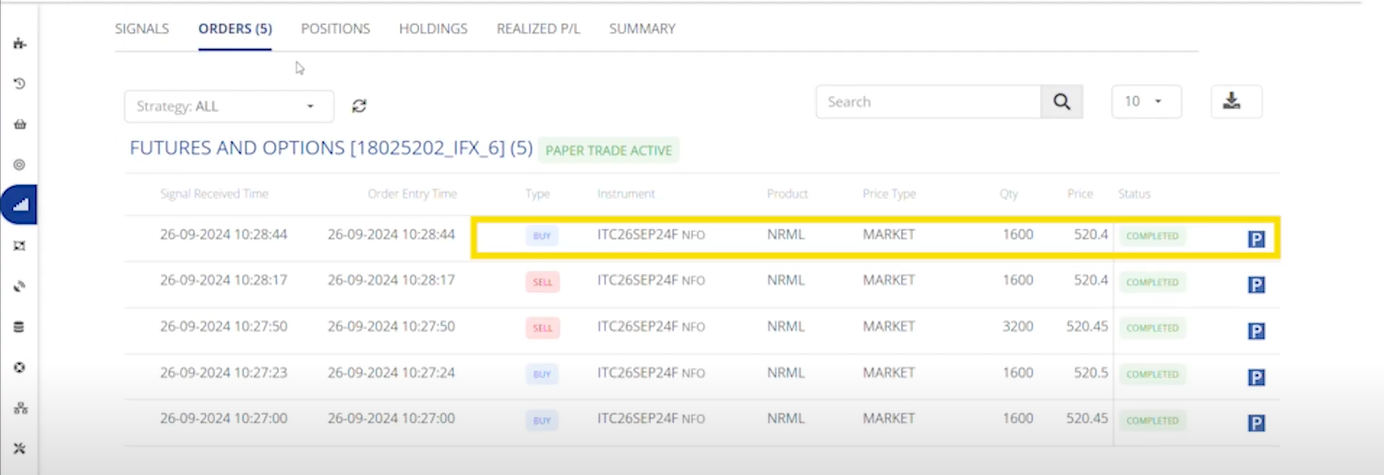Click the P icon for 3200 qty order
Image resolution: width=1384 pixels, height=475 pixels.
(x=1257, y=331)
